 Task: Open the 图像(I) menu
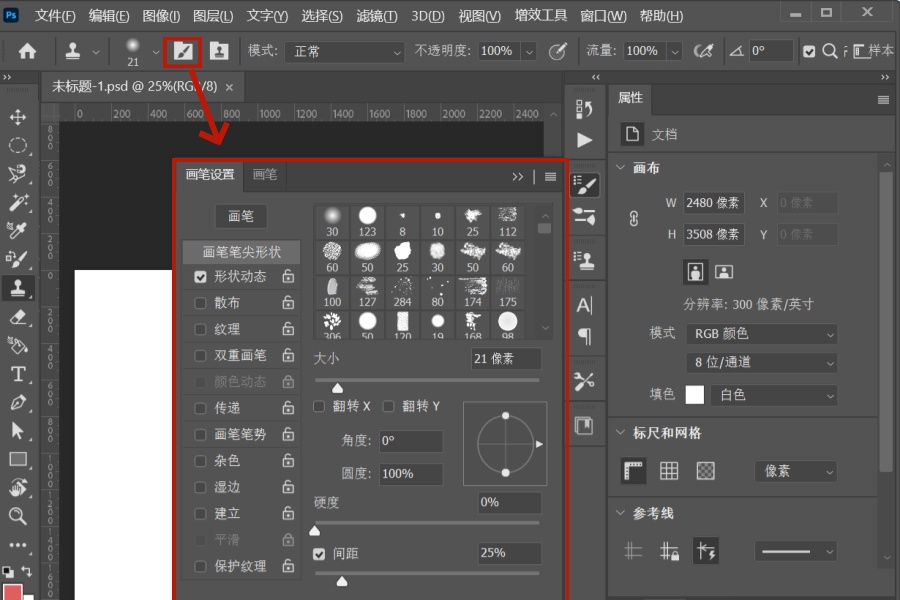click(161, 16)
